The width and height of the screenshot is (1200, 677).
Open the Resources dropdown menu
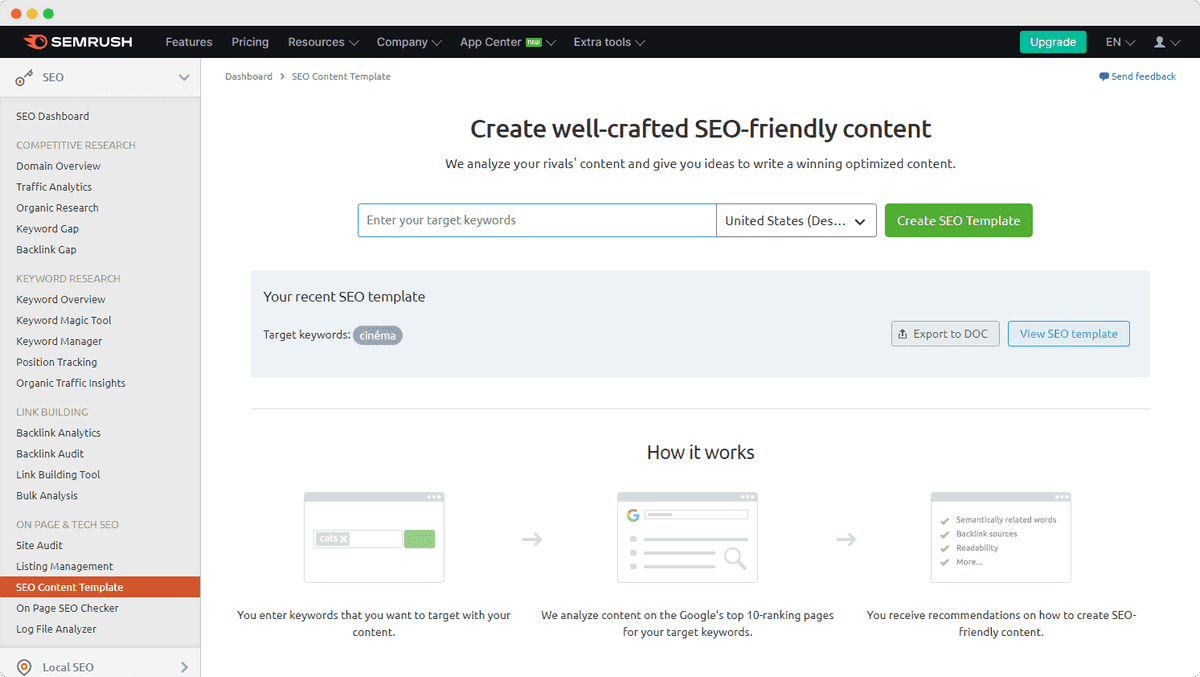click(x=323, y=42)
